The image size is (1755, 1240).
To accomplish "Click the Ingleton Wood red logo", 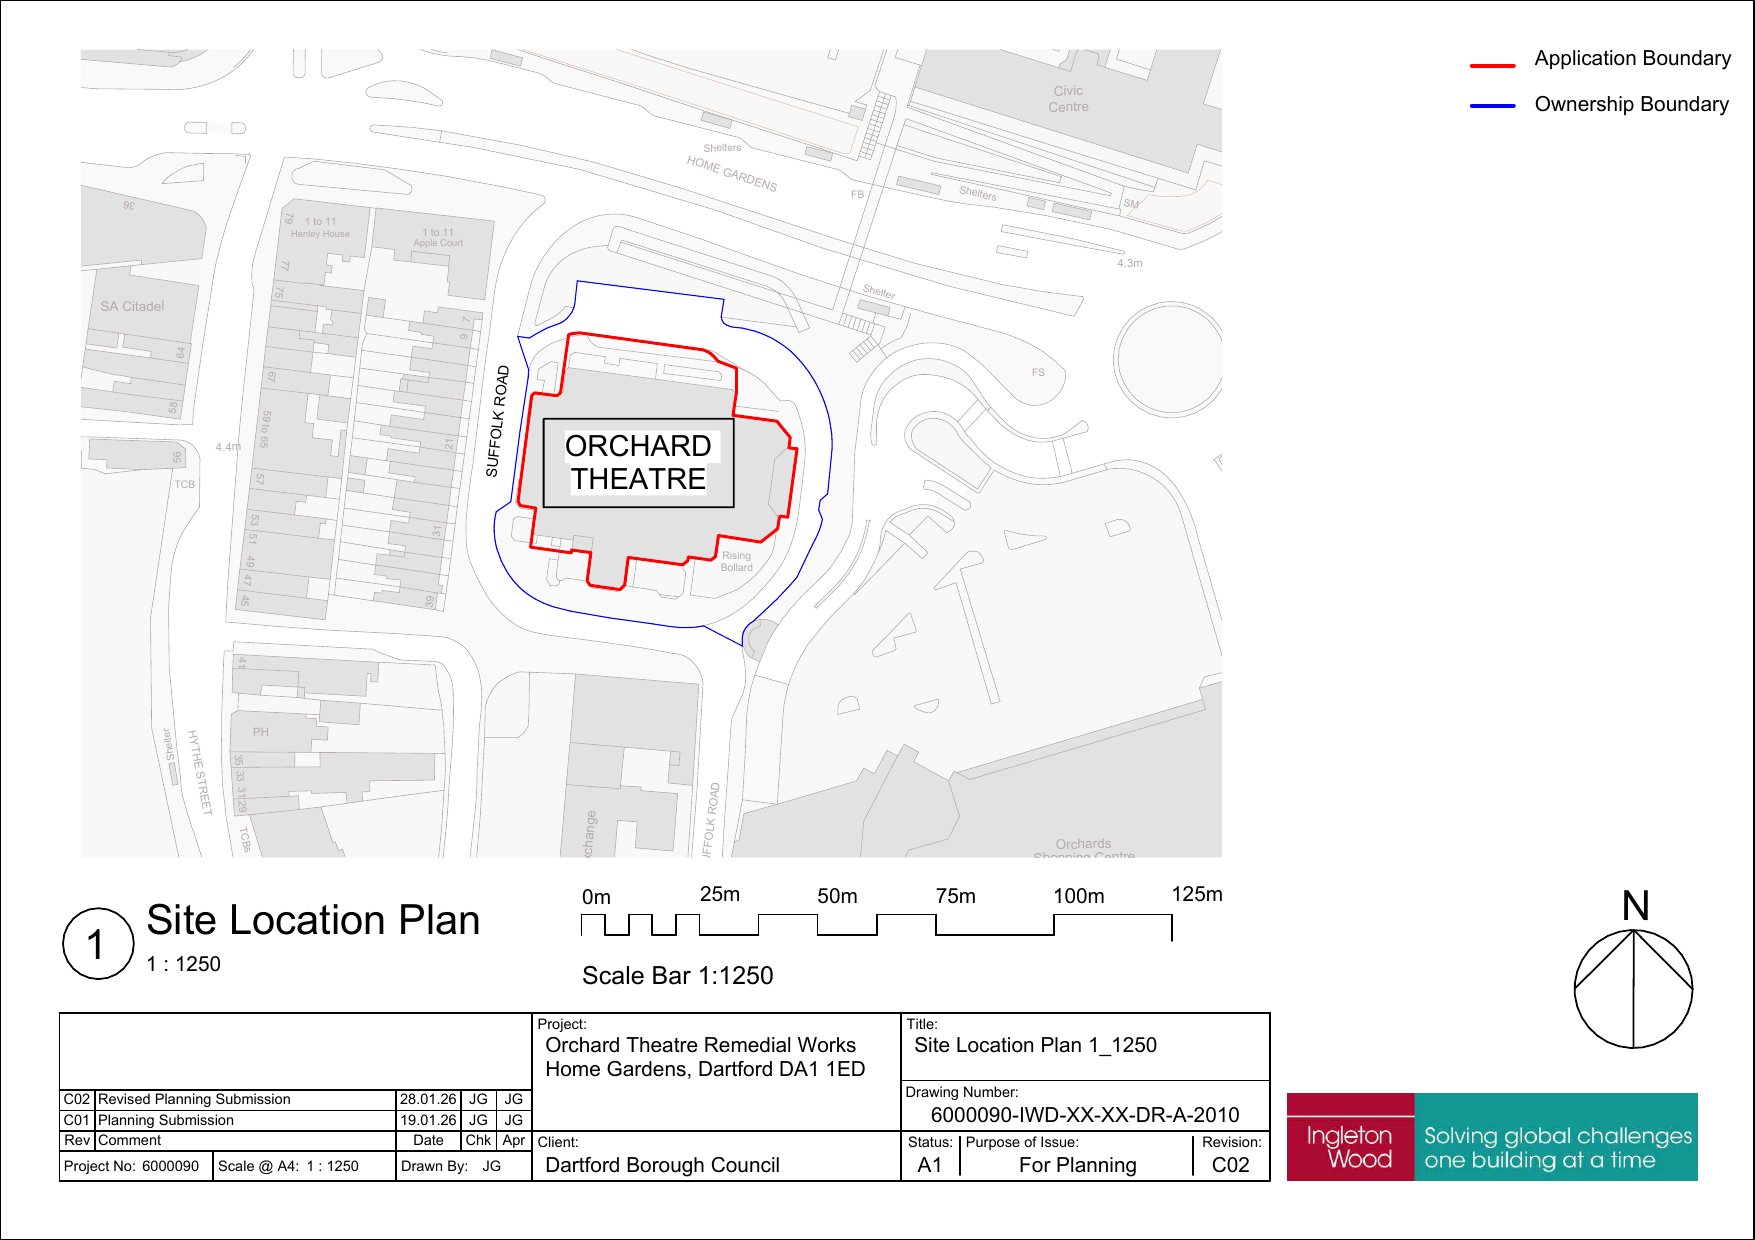I will point(1349,1138).
